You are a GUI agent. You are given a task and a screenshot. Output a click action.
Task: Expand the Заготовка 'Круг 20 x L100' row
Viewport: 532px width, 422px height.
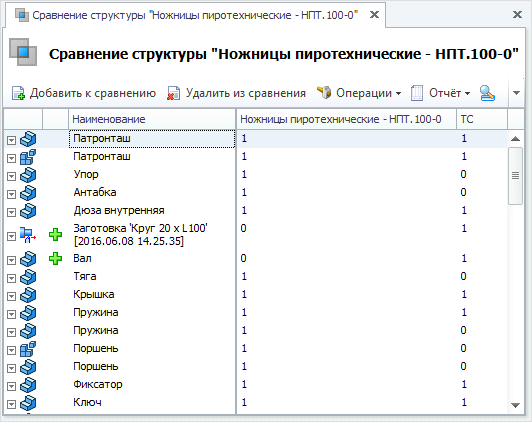coord(12,236)
